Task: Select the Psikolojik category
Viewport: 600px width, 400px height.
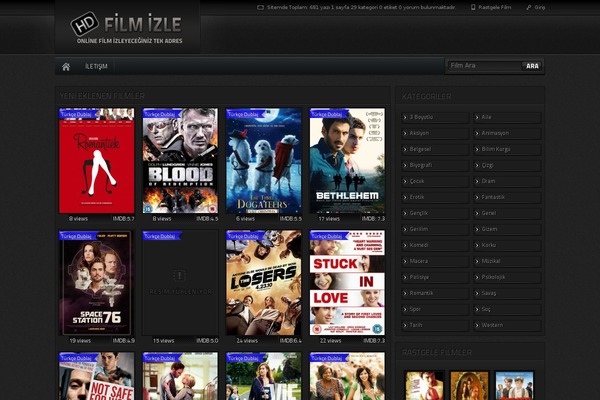Action: pyautogui.click(x=507, y=277)
